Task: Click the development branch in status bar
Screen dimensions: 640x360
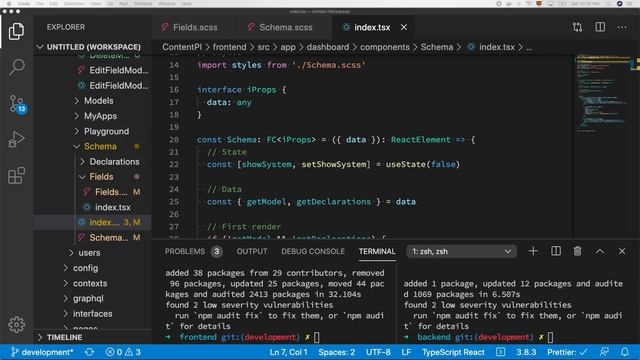Action: 42,352
